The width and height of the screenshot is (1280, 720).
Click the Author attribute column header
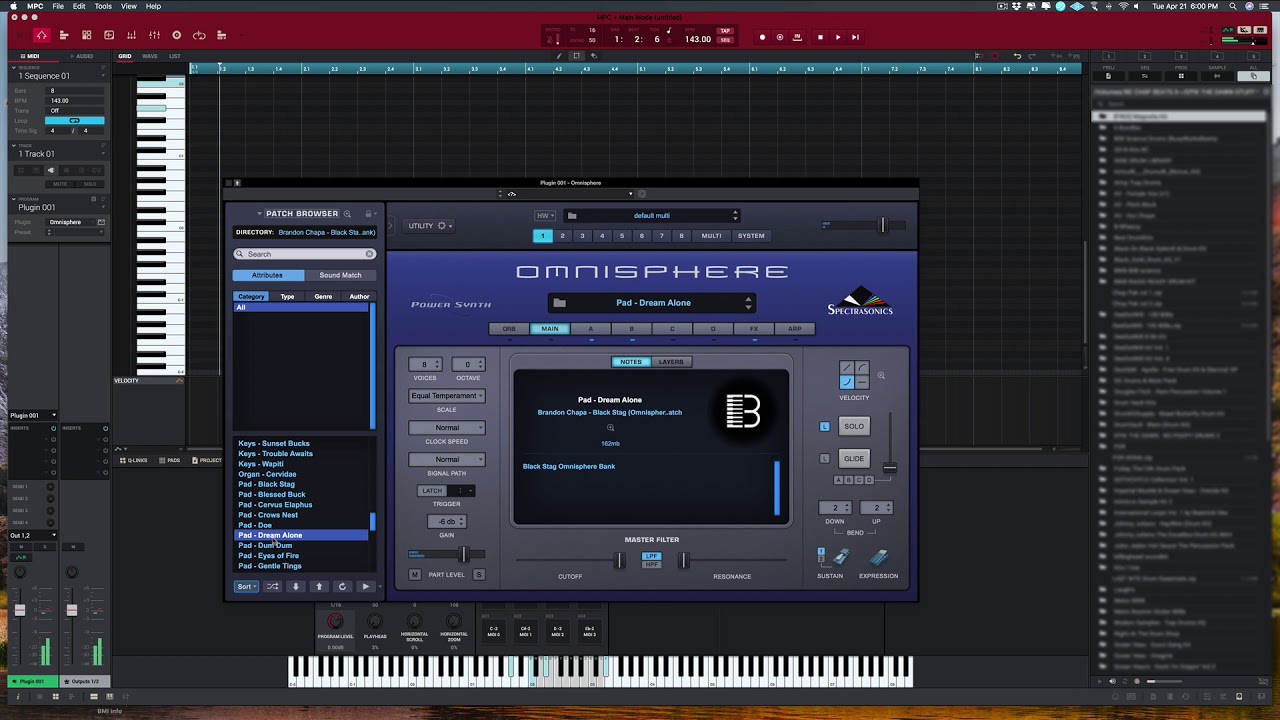point(359,297)
